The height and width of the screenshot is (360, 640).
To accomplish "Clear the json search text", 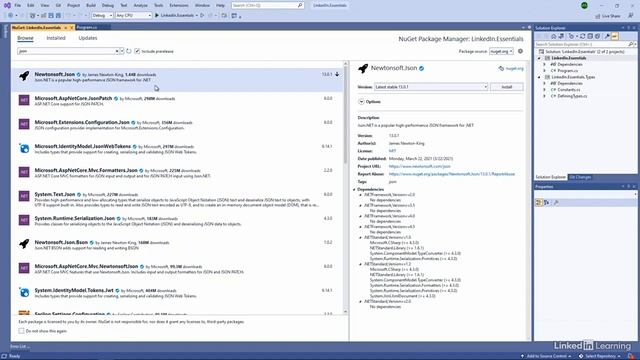I will click(117, 51).
